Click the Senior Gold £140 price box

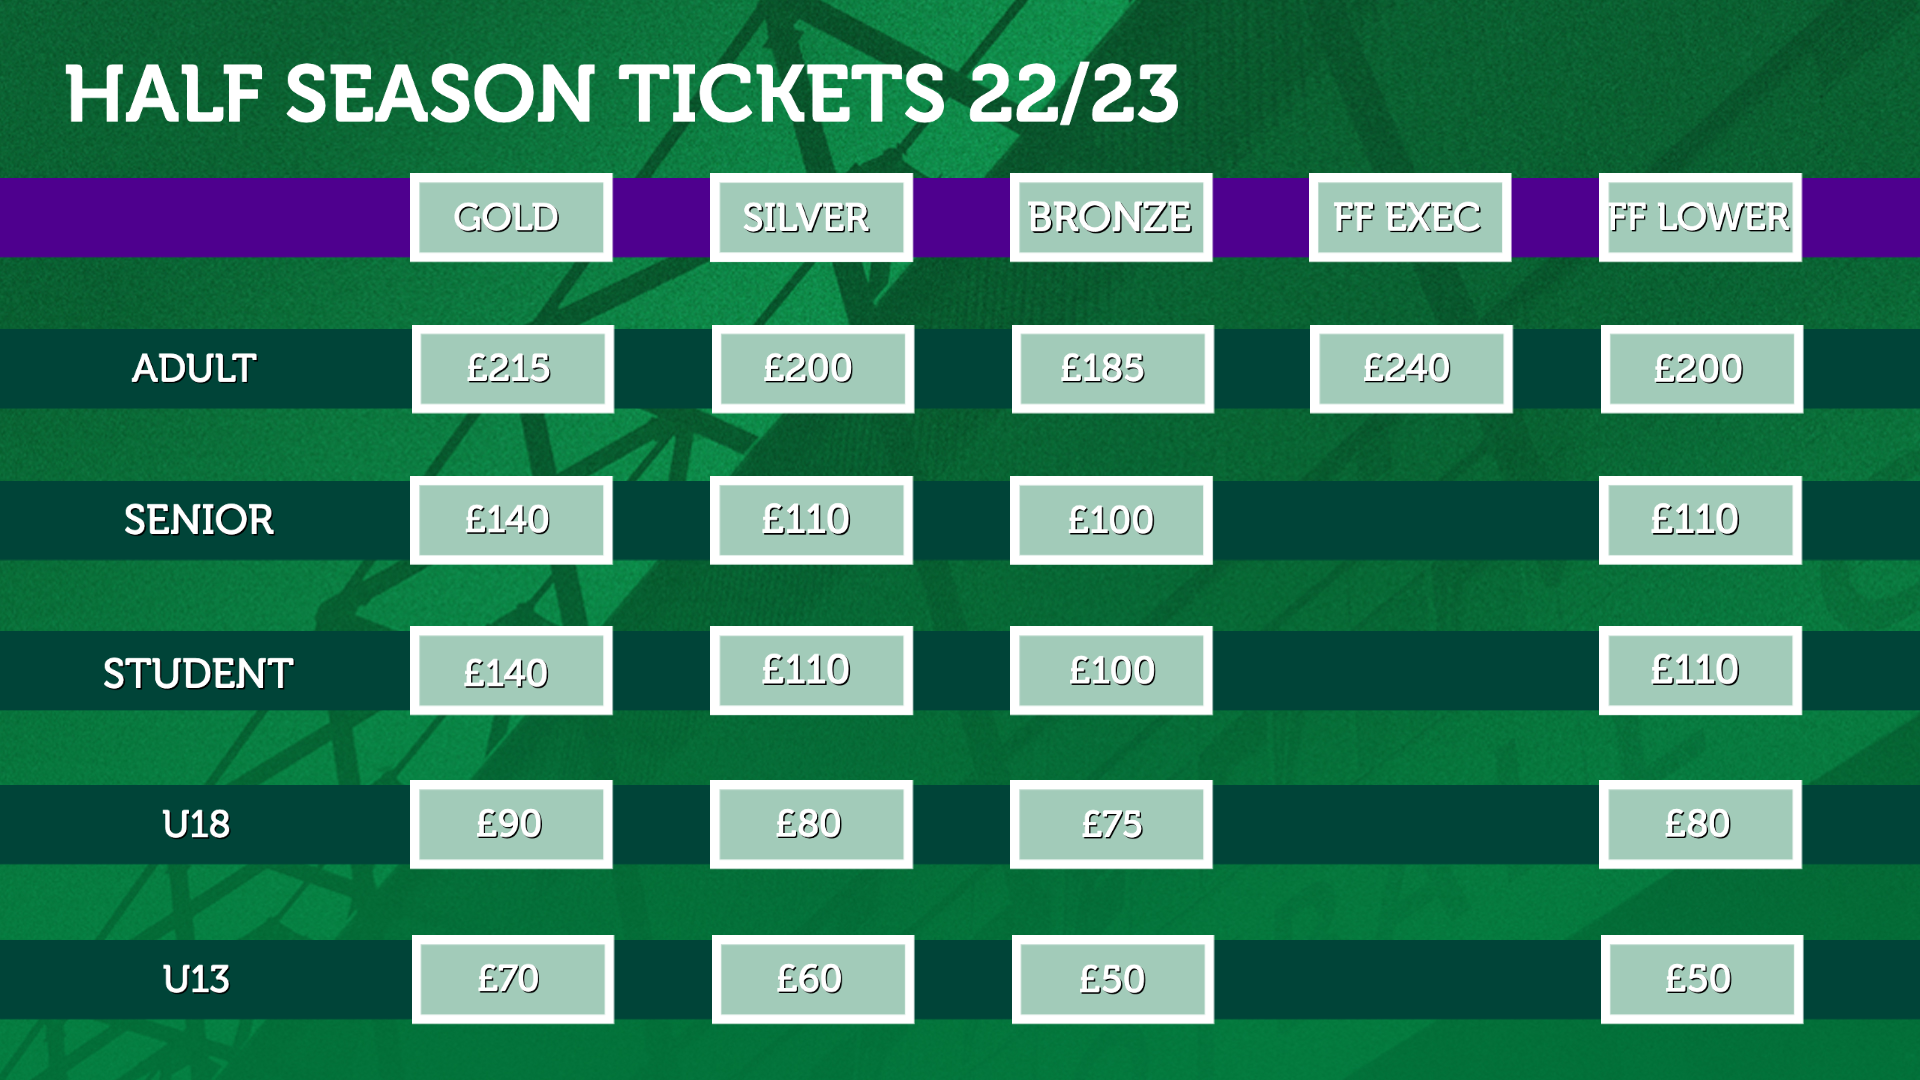[x=511, y=520]
